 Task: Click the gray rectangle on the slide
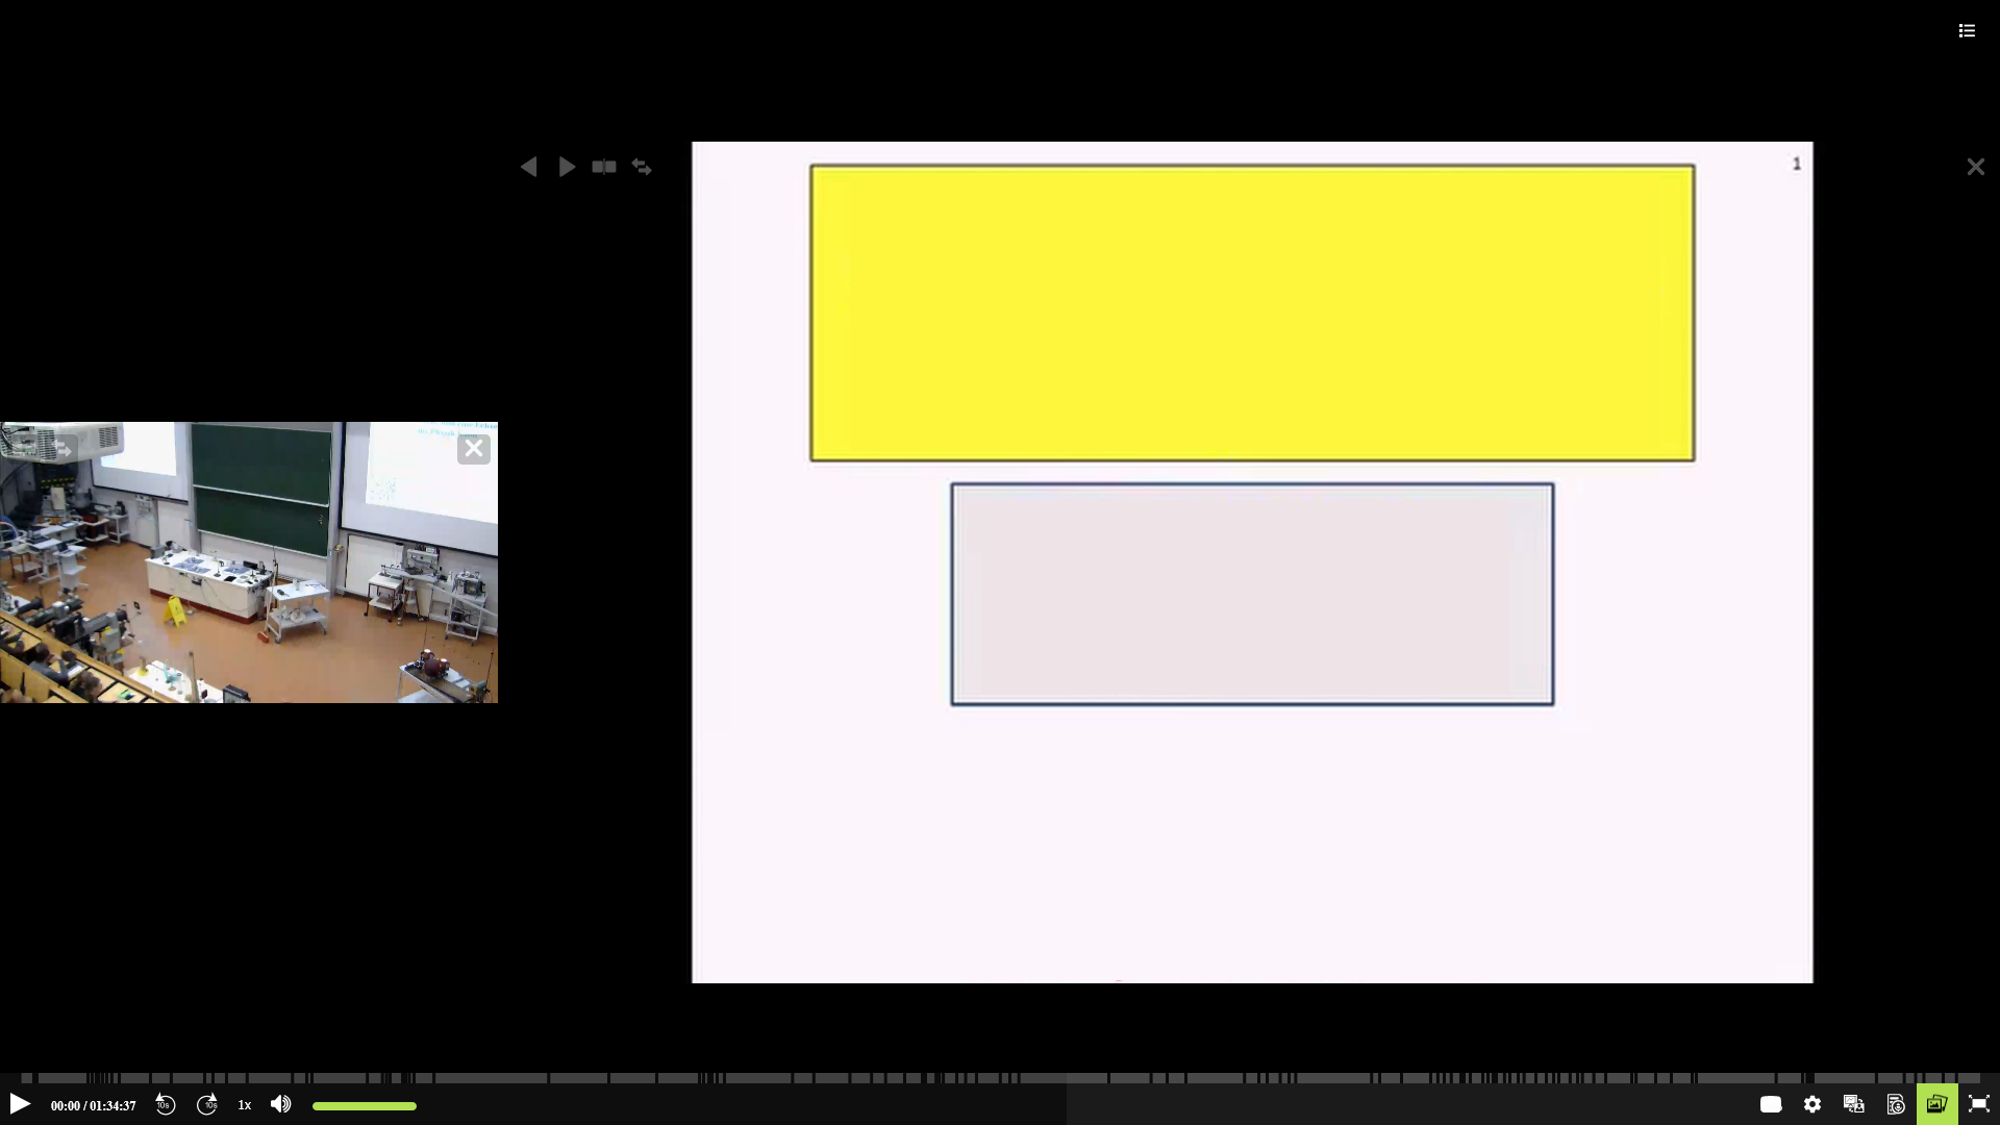(1252, 594)
